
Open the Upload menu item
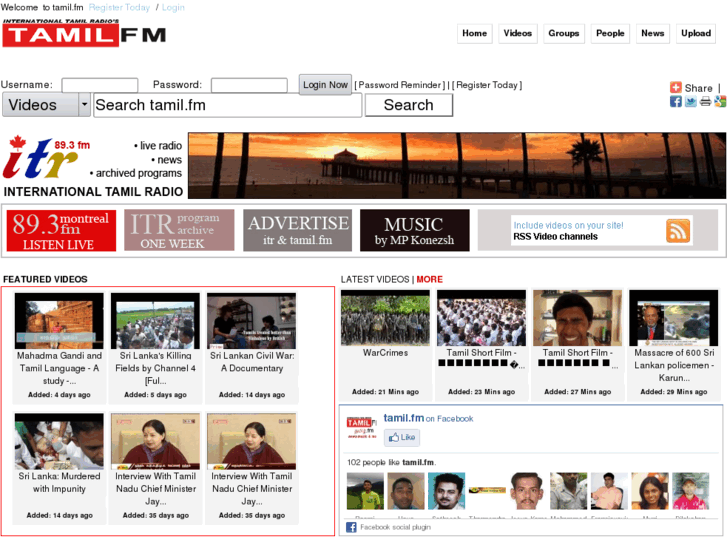(696, 33)
